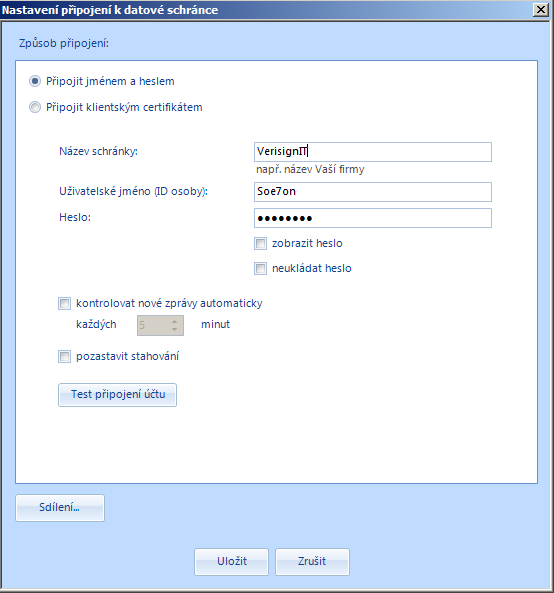Save settings with the Uložit button
Image resolution: width=554 pixels, height=593 pixels.
tap(231, 562)
